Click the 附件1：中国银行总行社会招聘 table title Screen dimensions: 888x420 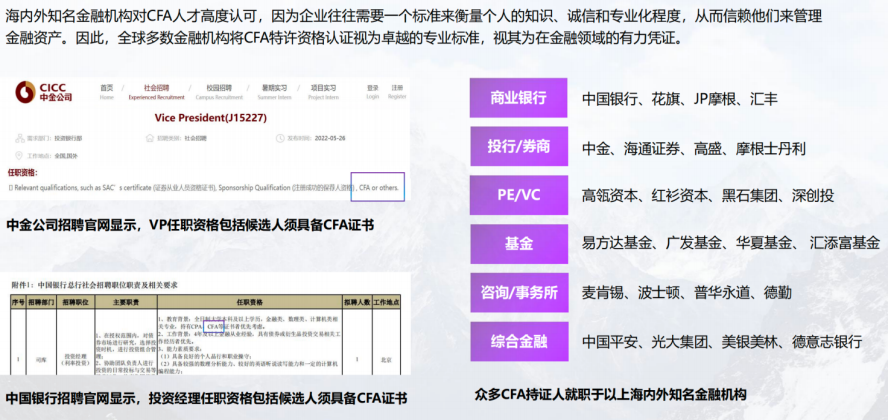(93, 285)
